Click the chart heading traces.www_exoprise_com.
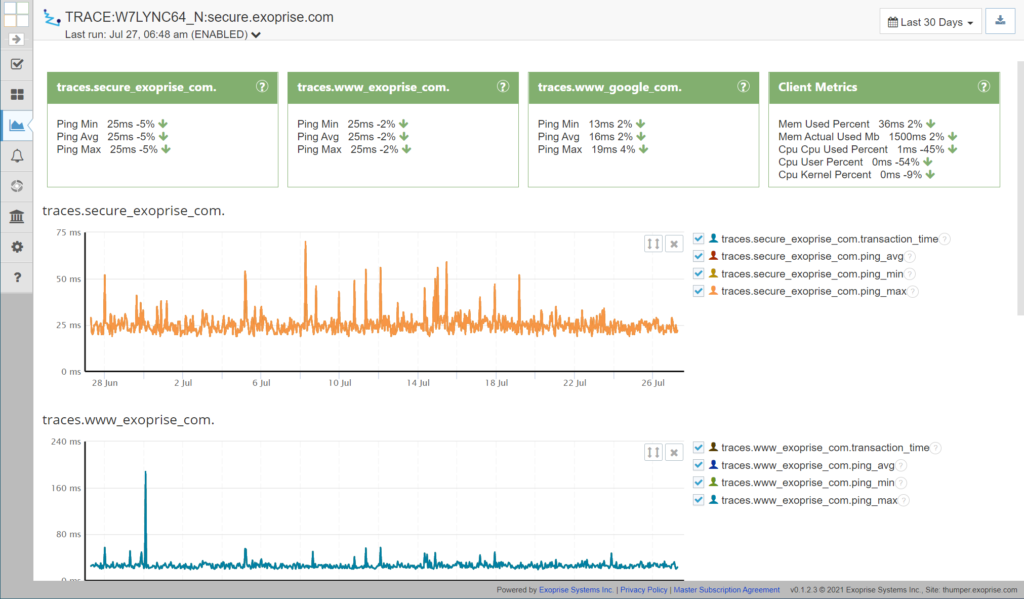This screenshot has width=1024, height=599. click(x=128, y=419)
